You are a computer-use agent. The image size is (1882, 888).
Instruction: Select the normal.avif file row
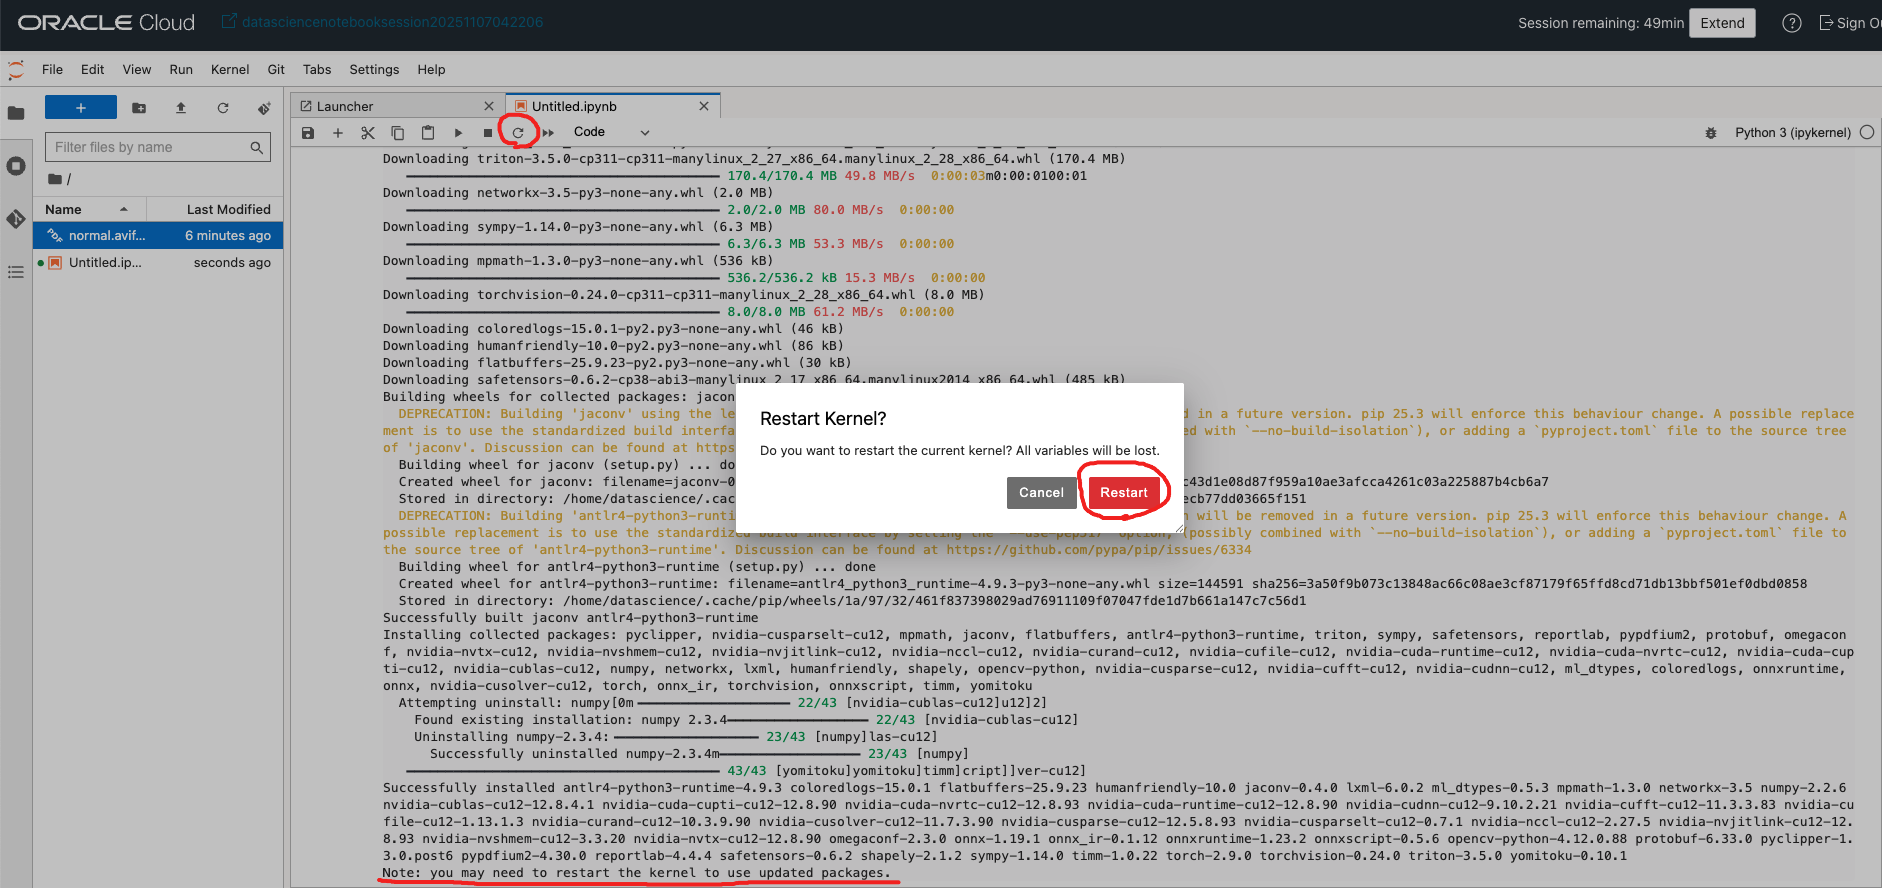pos(158,235)
